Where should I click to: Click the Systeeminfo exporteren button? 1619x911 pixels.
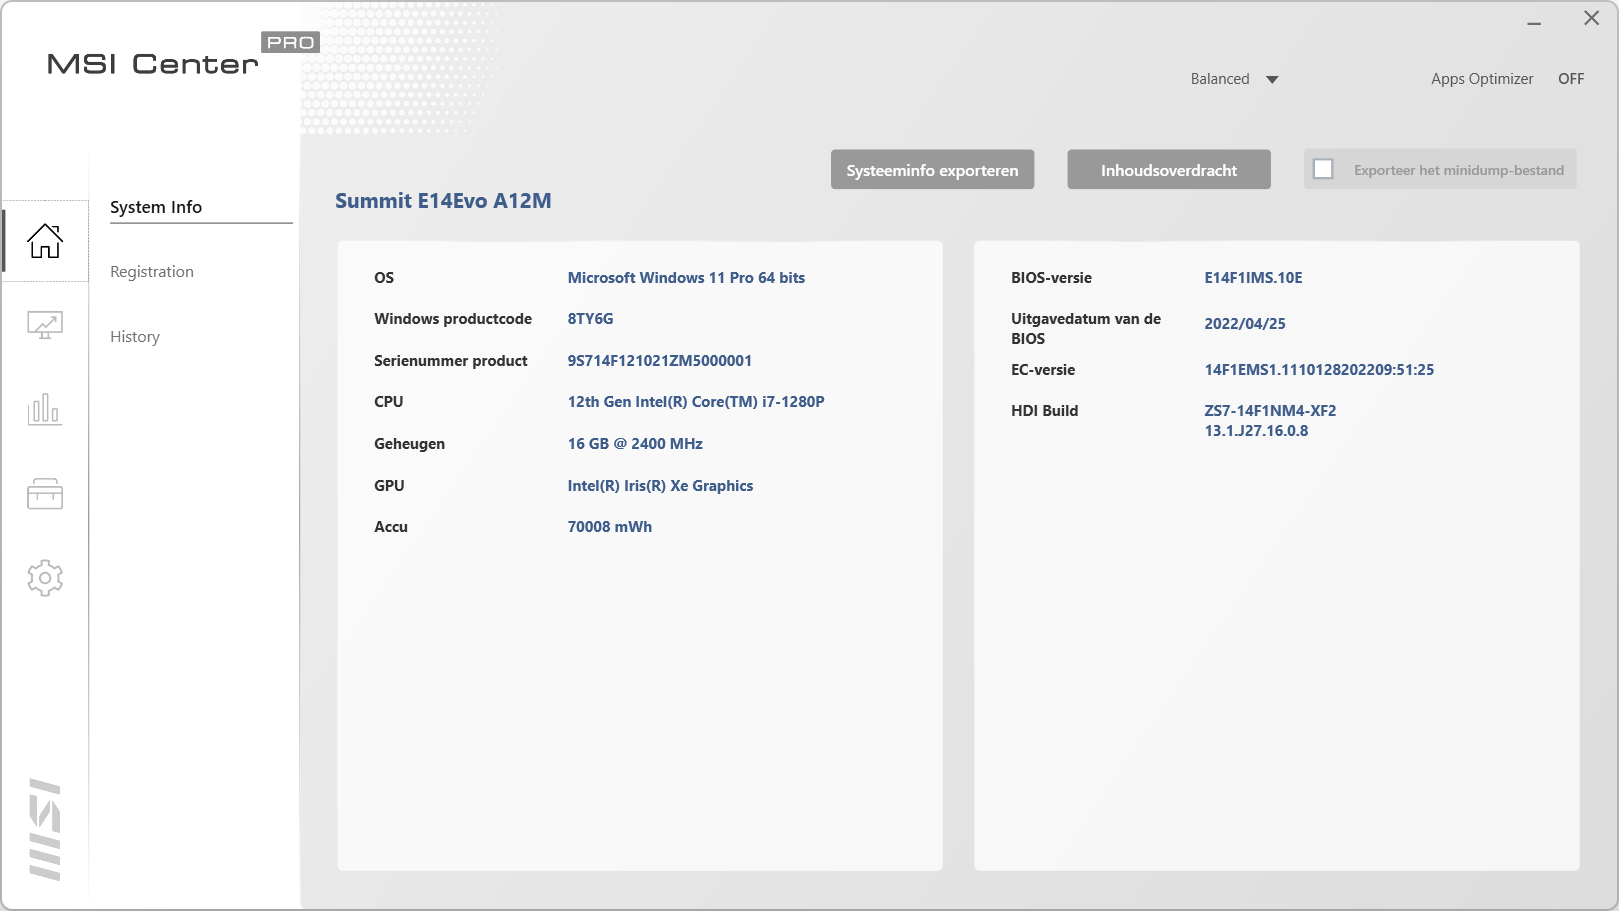(x=932, y=170)
